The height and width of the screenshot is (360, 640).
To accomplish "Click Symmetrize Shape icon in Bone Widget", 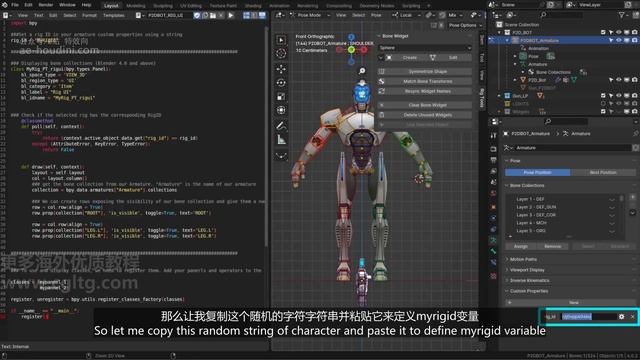I will point(382,71).
